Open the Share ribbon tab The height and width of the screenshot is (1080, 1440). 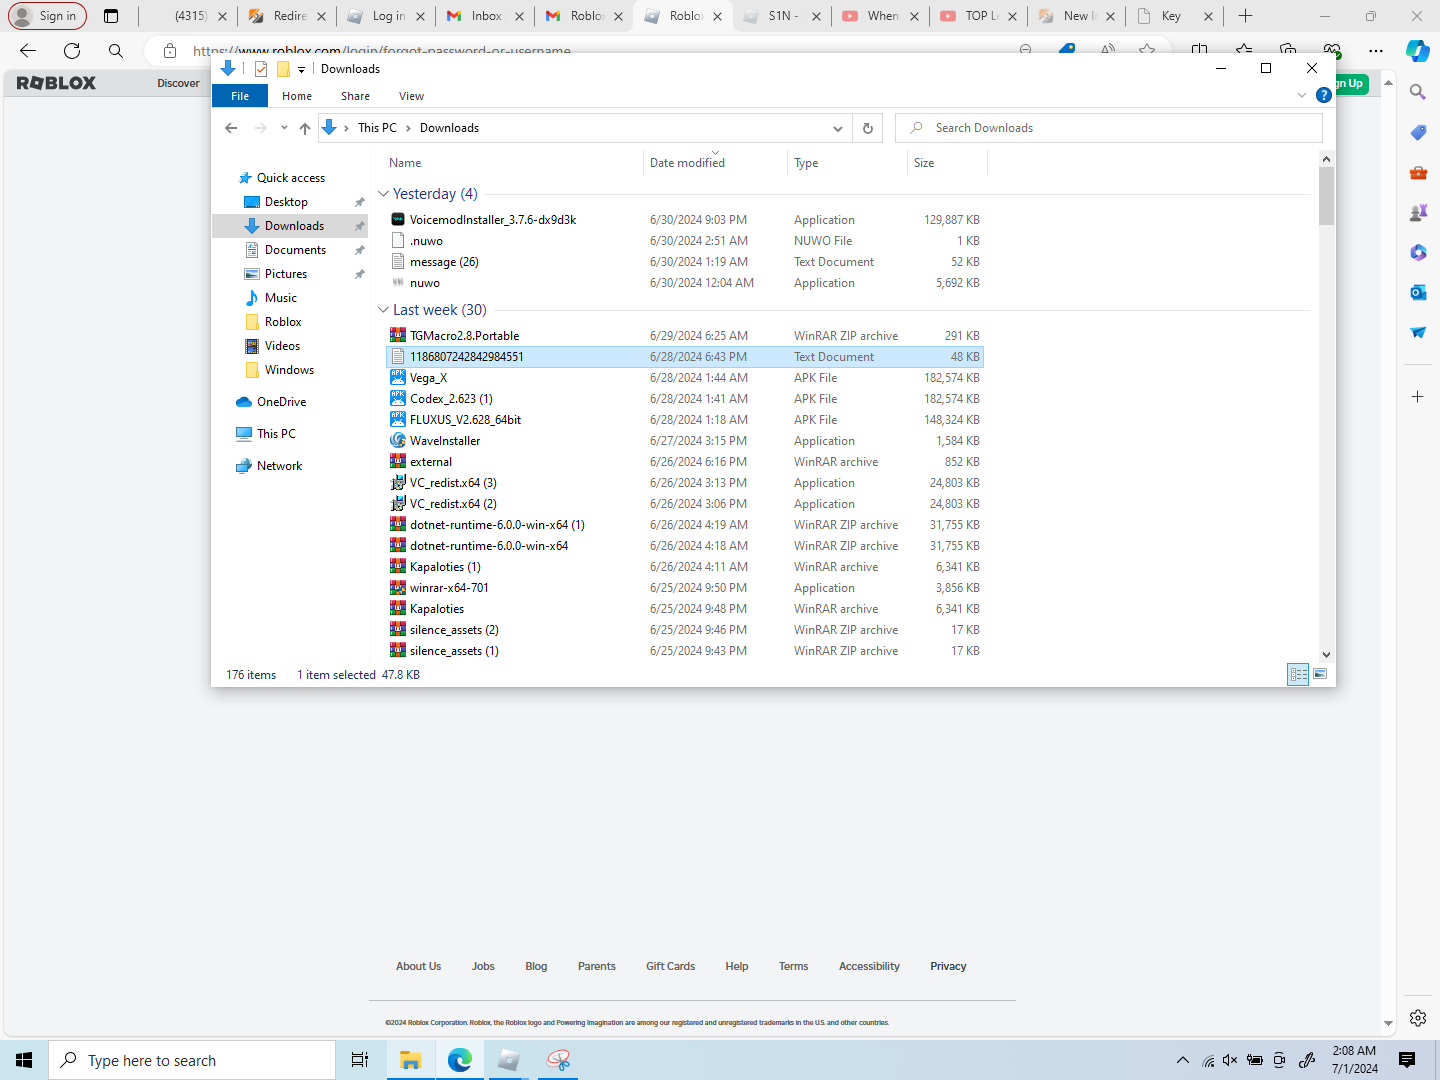tap(355, 96)
